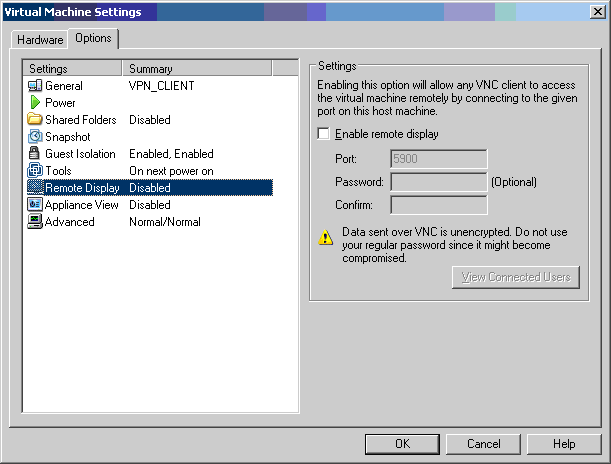Click the Guest Isolation lock icon

click(35, 154)
